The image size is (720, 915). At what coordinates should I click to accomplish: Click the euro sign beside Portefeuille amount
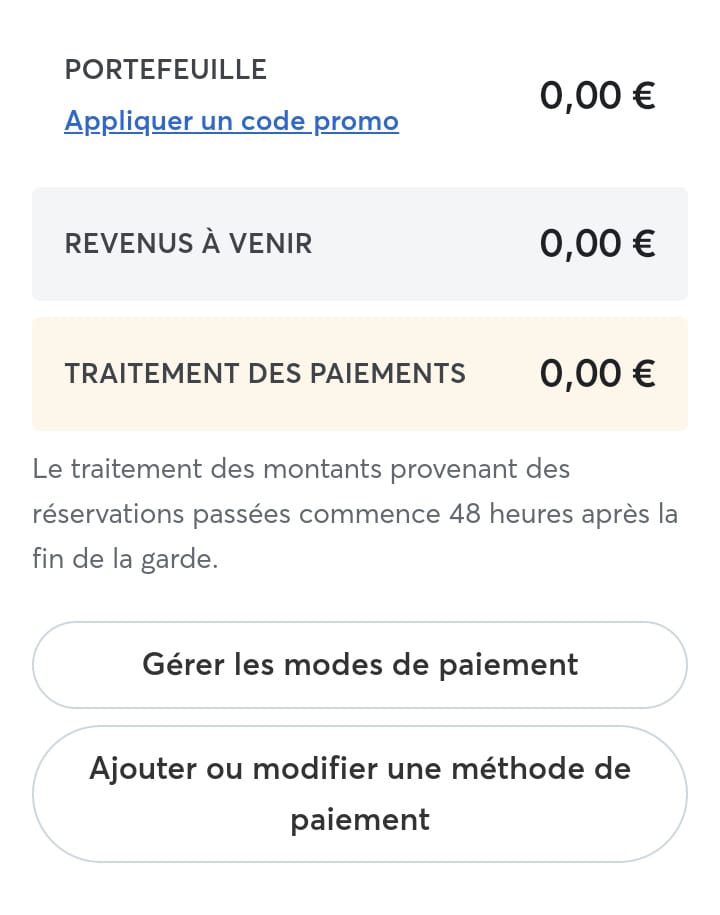pyautogui.click(x=644, y=95)
